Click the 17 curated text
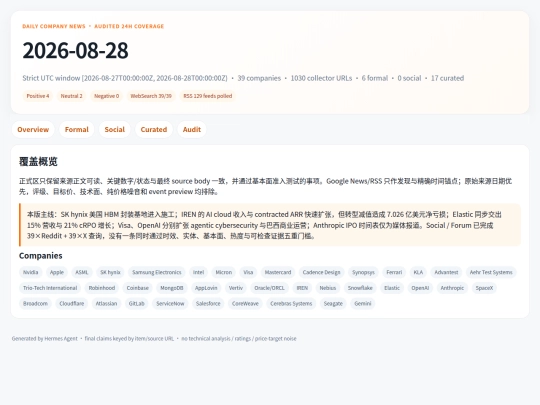Viewport: 540px width, 405px height. tap(447, 78)
